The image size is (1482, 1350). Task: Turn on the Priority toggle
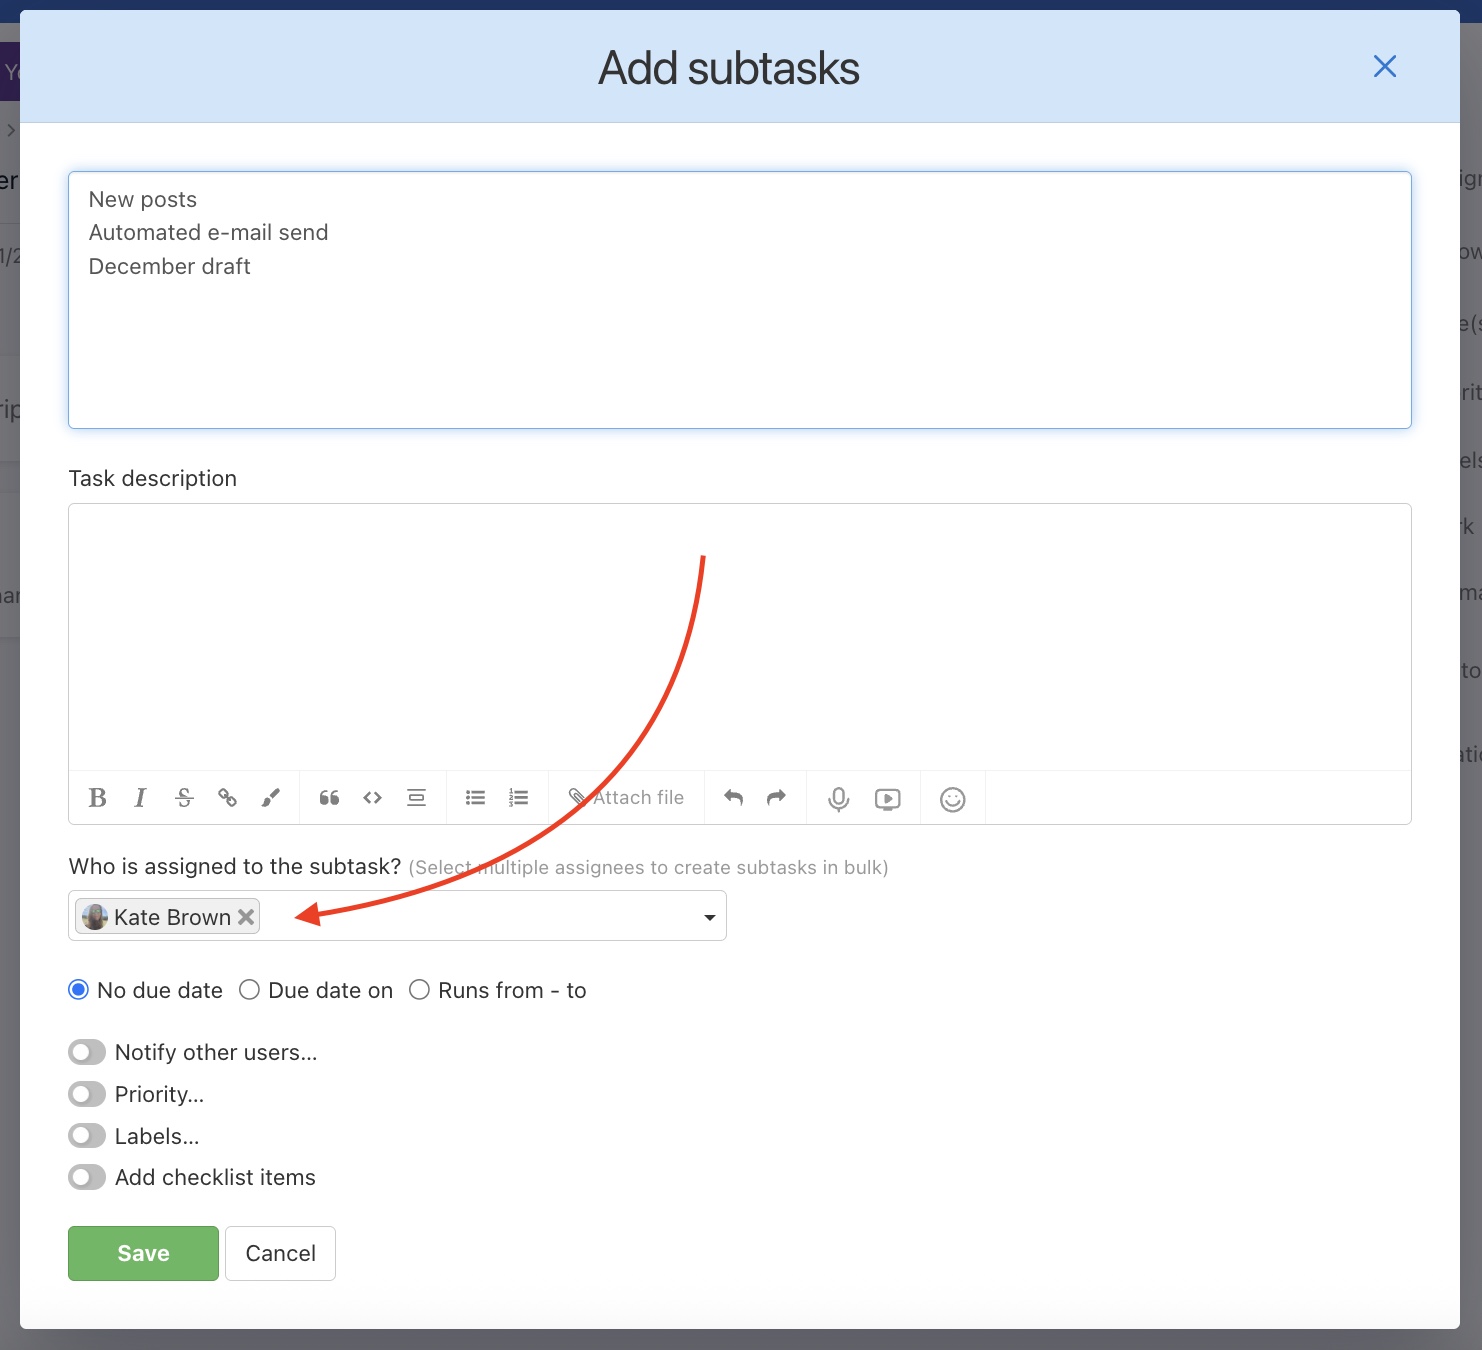86,1094
